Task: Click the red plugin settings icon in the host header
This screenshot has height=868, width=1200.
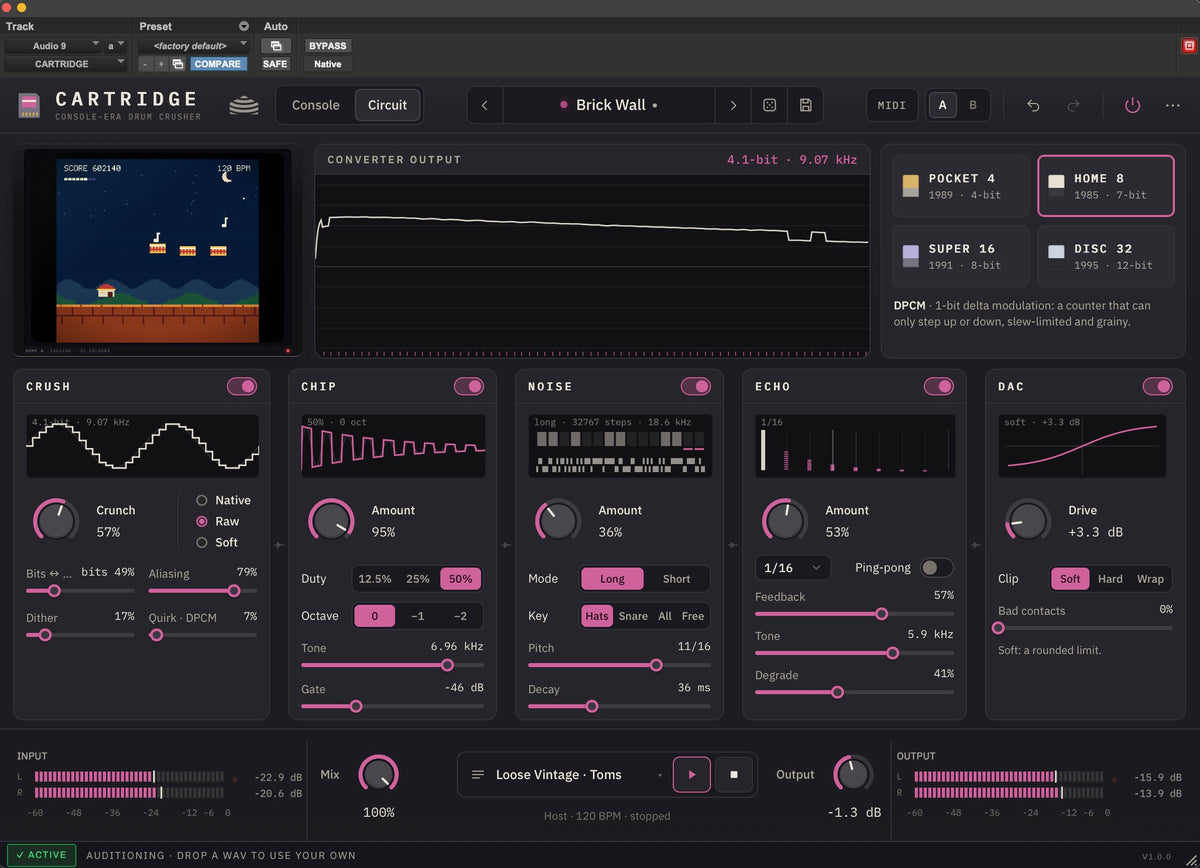Action: point(1189,45)
